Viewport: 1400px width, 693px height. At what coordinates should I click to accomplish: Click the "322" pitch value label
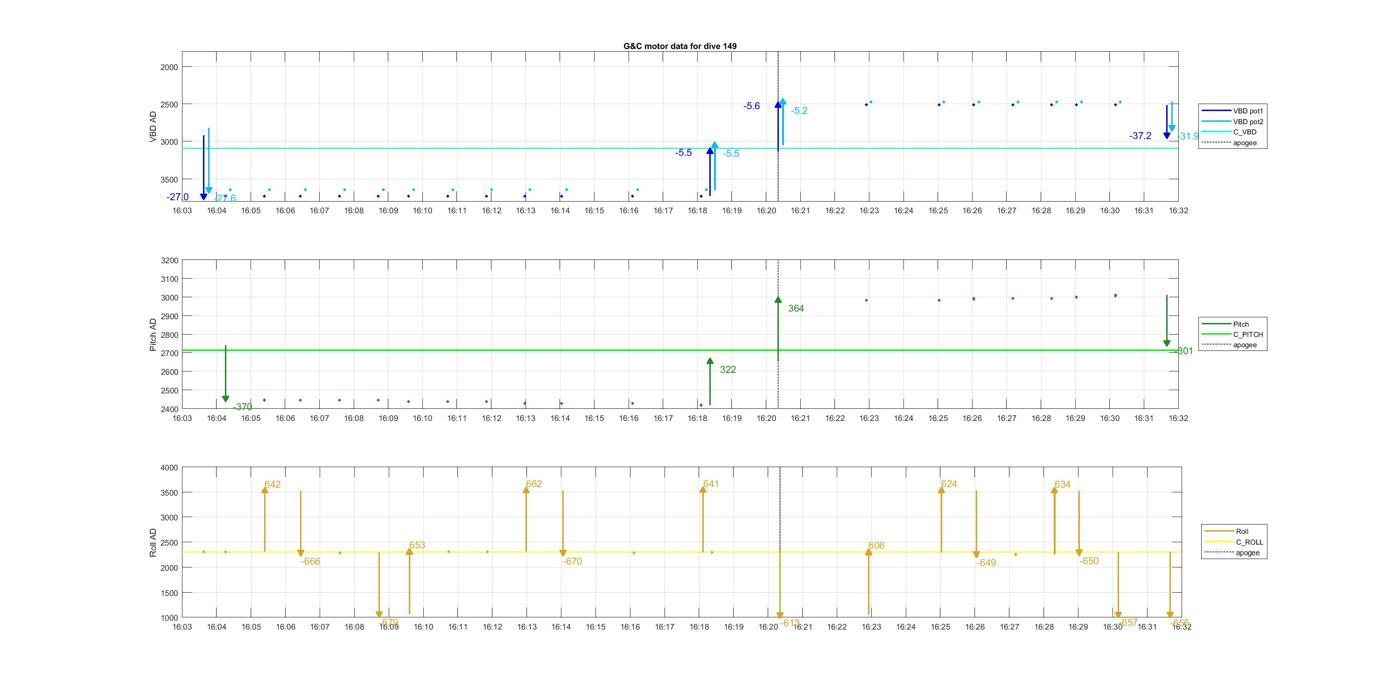[x=728, y=370]
